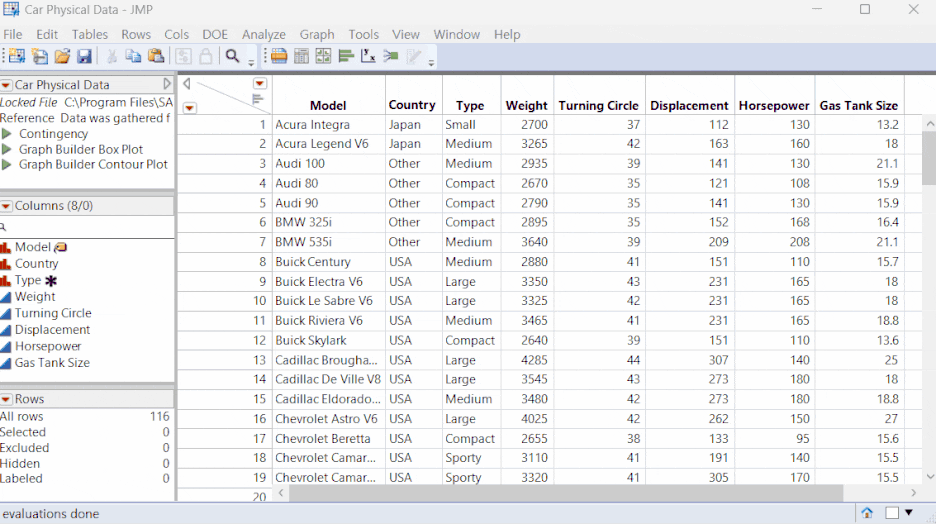Click the Fit Y by X icon

click(368, 56)
